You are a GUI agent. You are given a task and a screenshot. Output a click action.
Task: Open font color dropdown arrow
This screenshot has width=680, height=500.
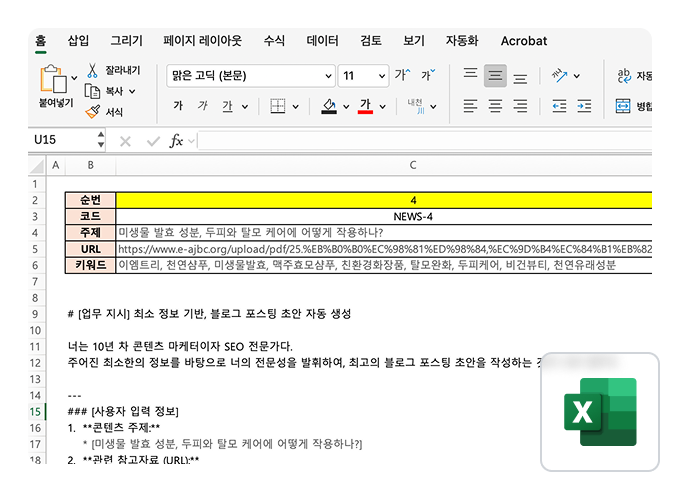pyautogui.click(x=382, y=107)
